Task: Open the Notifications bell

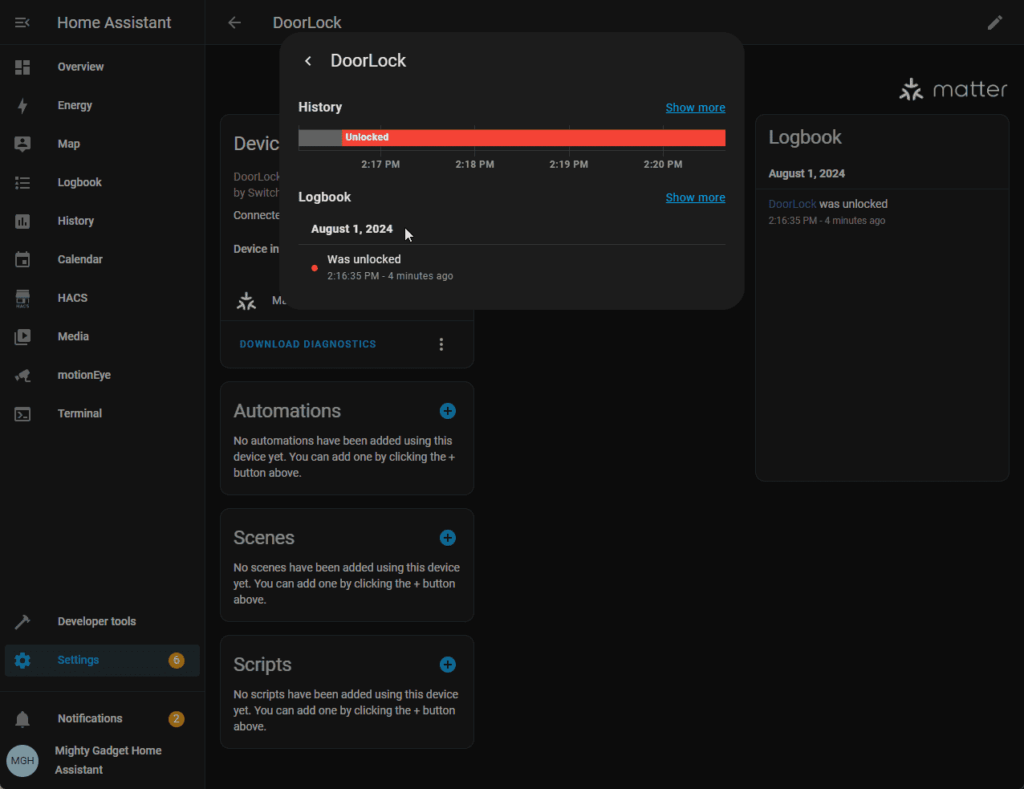Action: (23, 719)
